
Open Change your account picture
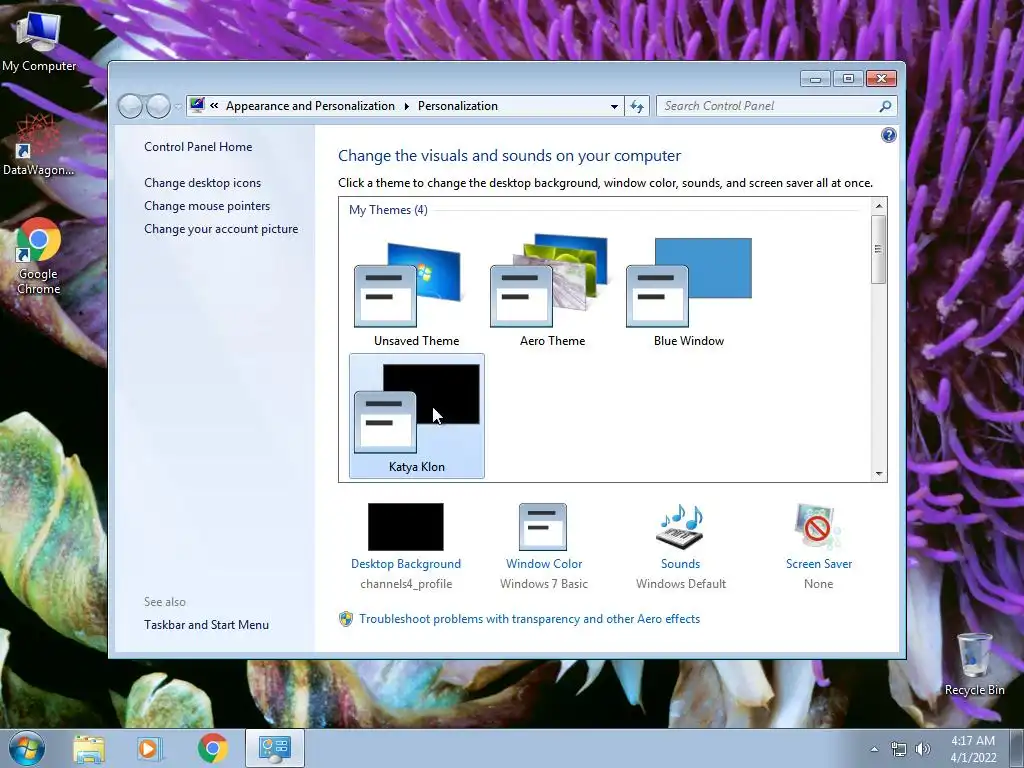(x=221, y=229)
